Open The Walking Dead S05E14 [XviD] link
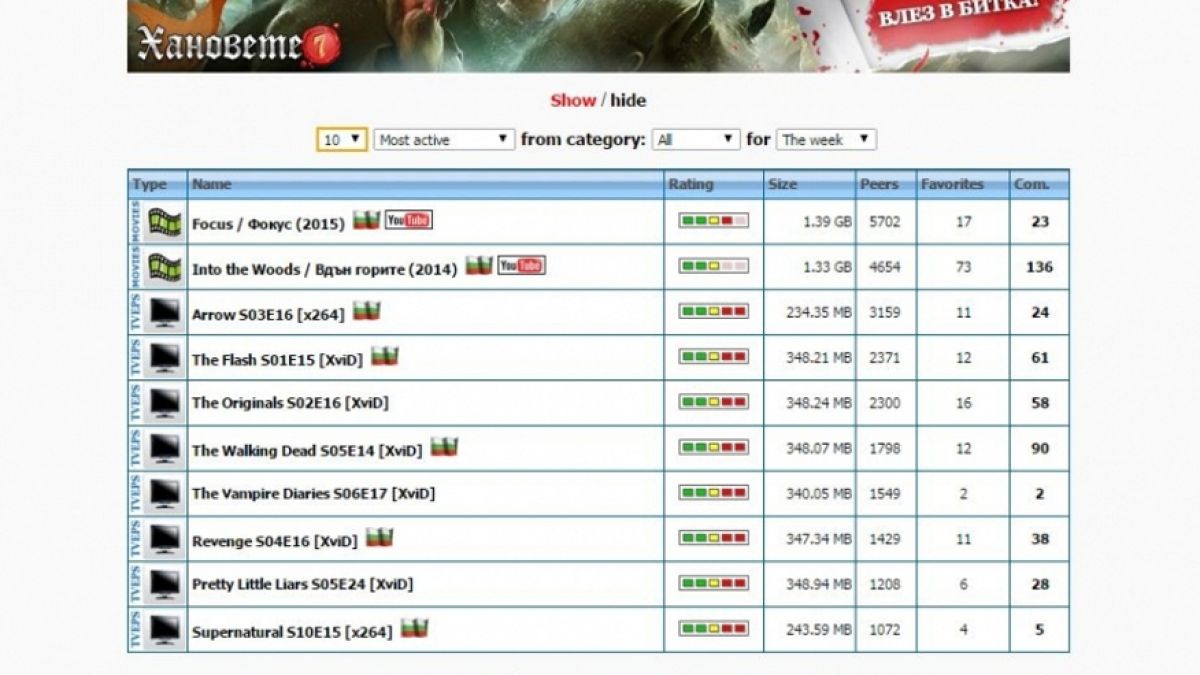The height and width of the screenshot is (675, 1200). click(307, 451)
